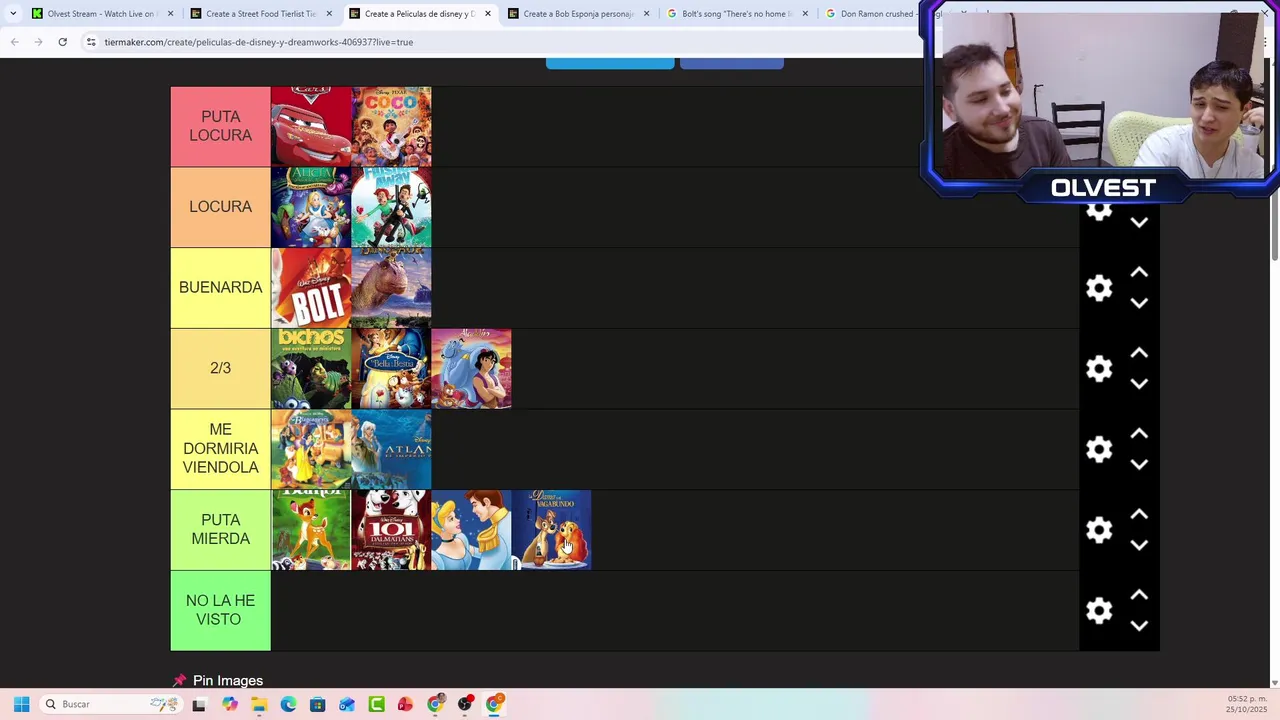
Task: Select the Atlantis movie thumbnail
Action: (391, 449)
